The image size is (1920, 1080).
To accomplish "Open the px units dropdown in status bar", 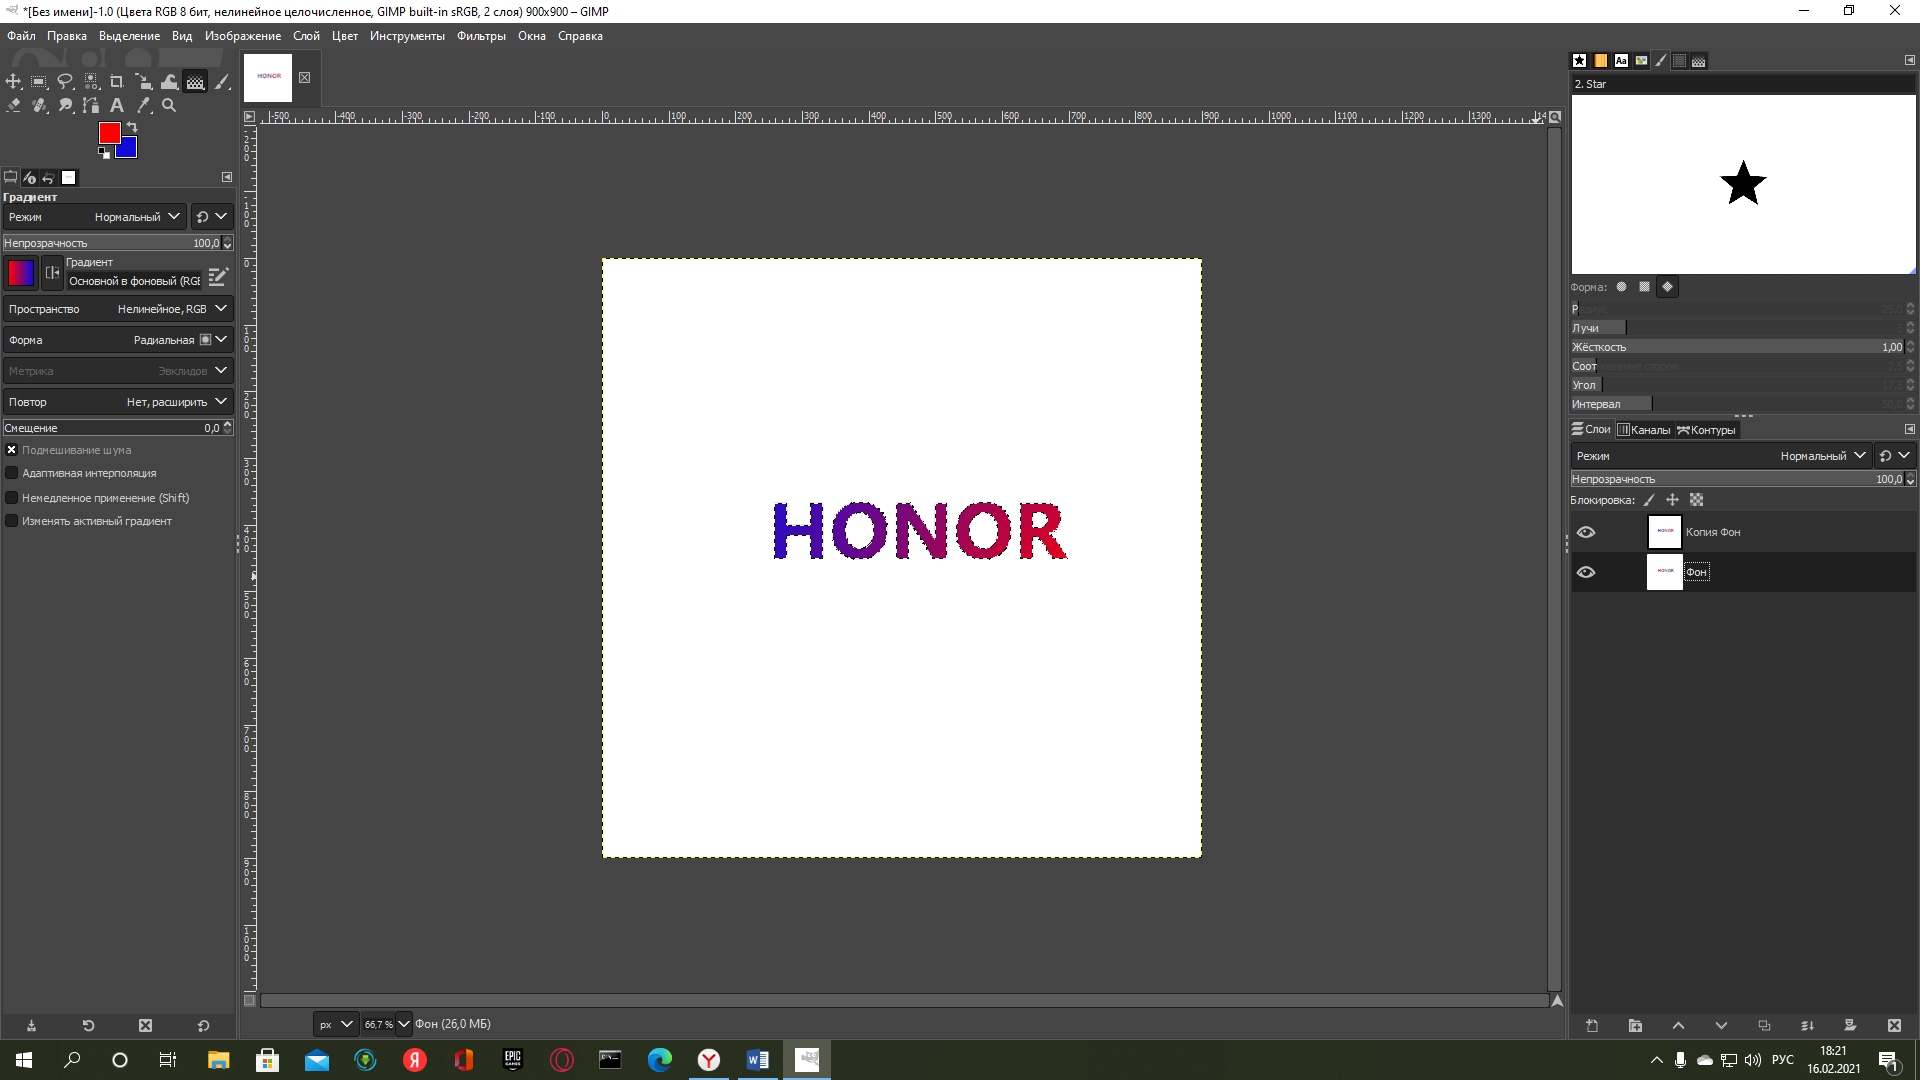I will tap(336, 1024).
